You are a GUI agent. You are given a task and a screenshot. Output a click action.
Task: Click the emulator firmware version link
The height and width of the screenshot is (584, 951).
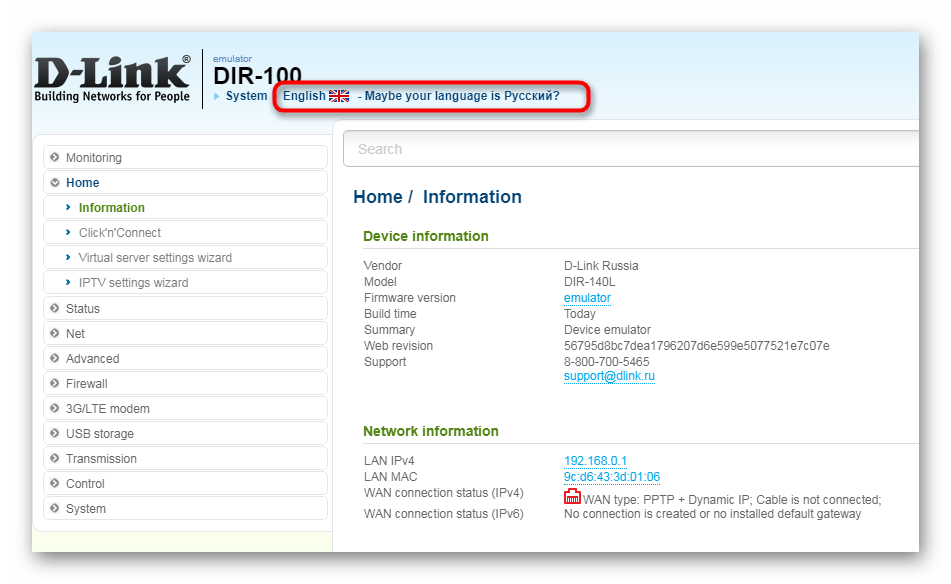coord(587,298)
